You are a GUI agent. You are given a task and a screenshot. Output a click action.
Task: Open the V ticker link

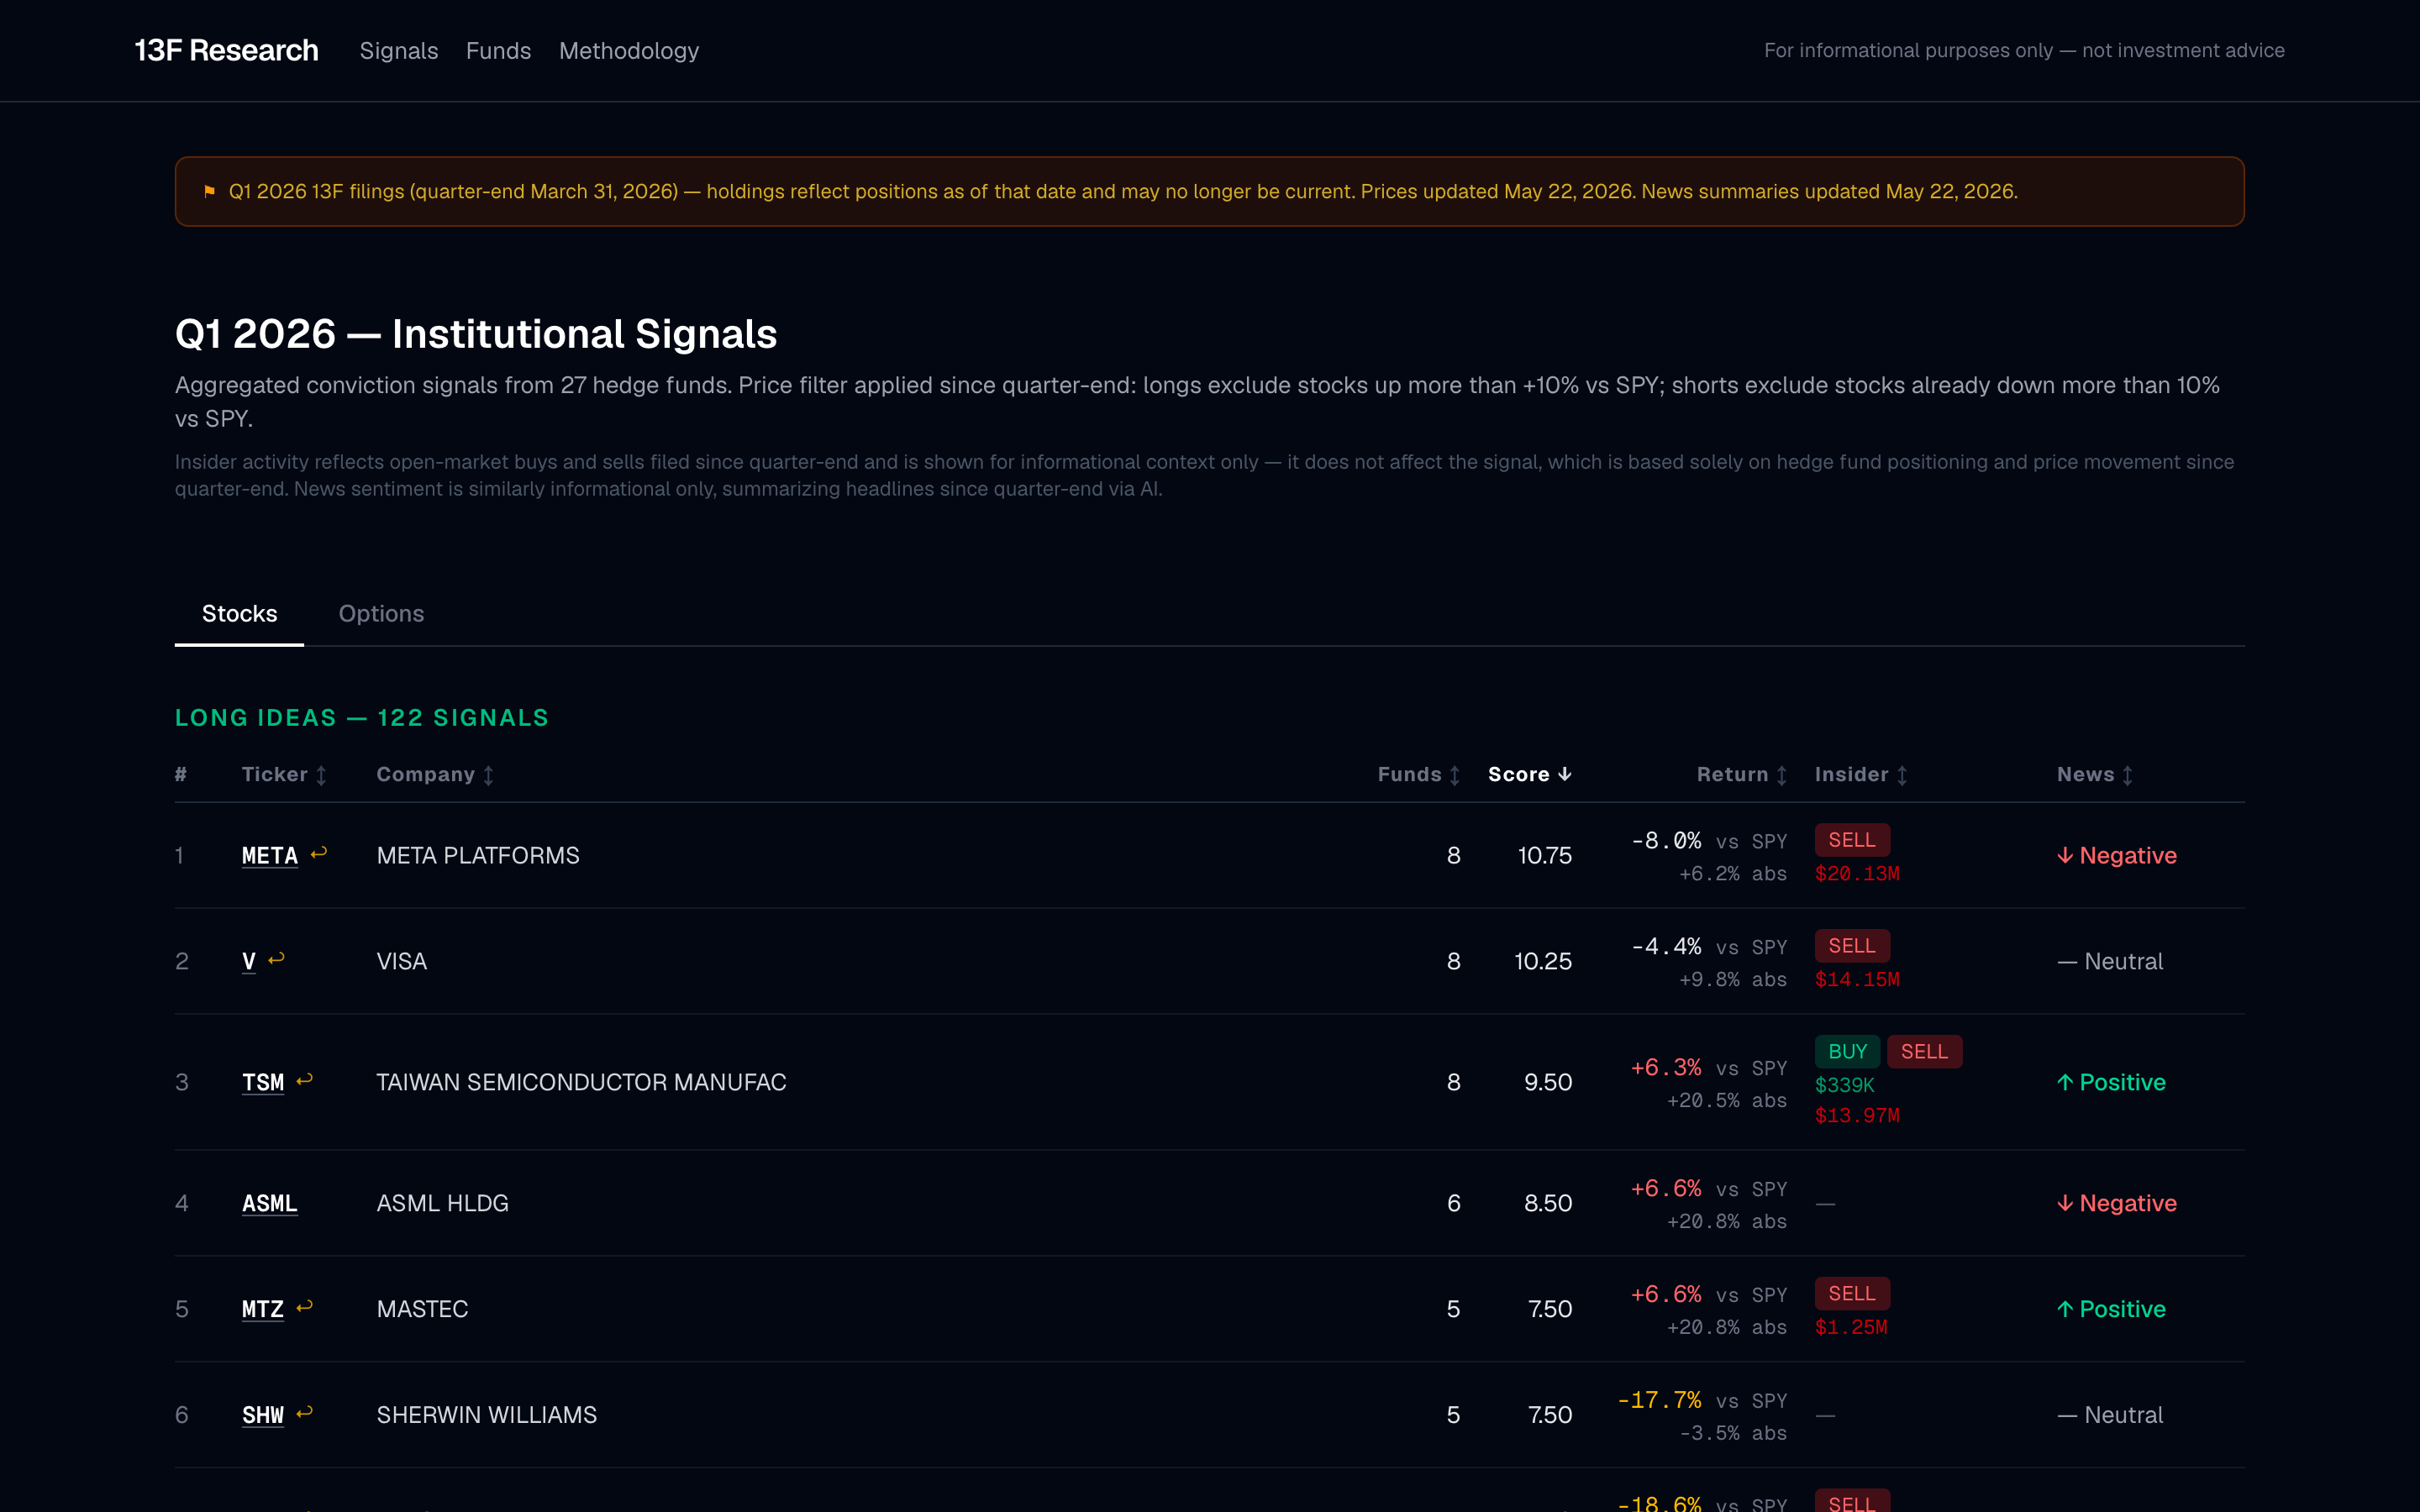(249, 962)
